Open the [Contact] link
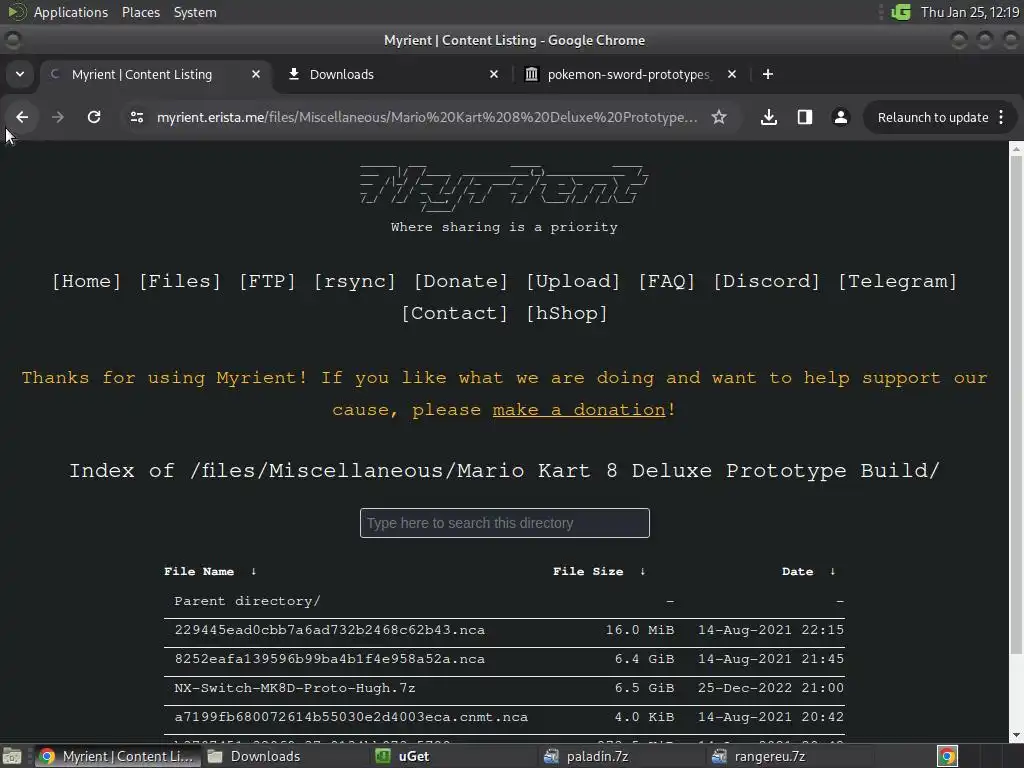Viewport: 1024px width, 768px height. tap(455, 313)
